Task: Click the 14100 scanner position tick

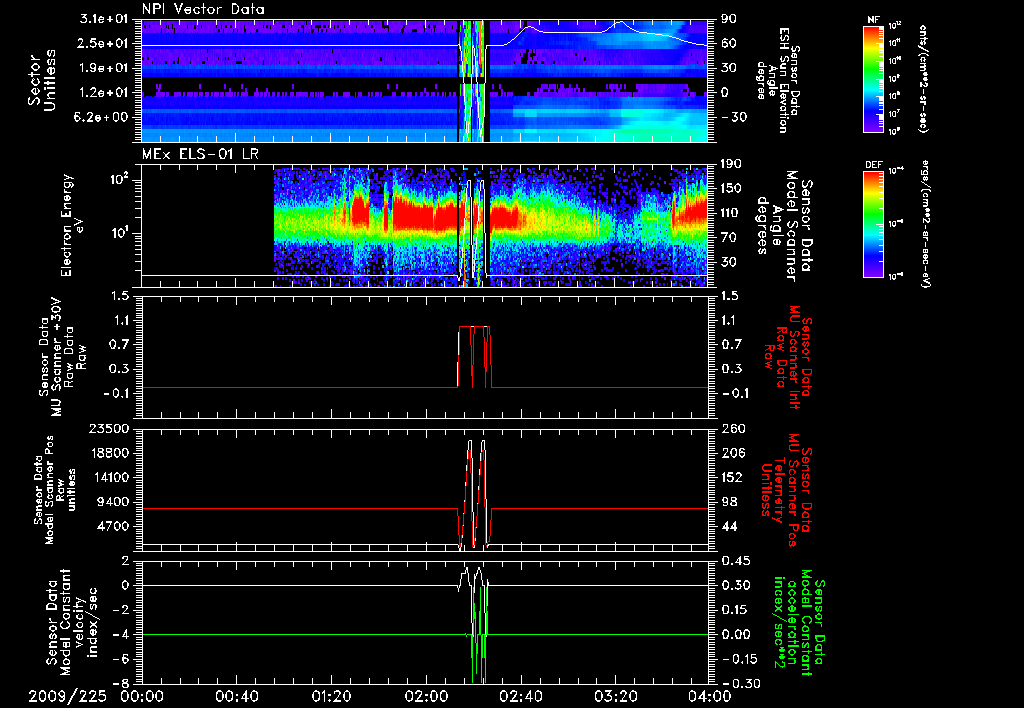Action: coord(108,478)
